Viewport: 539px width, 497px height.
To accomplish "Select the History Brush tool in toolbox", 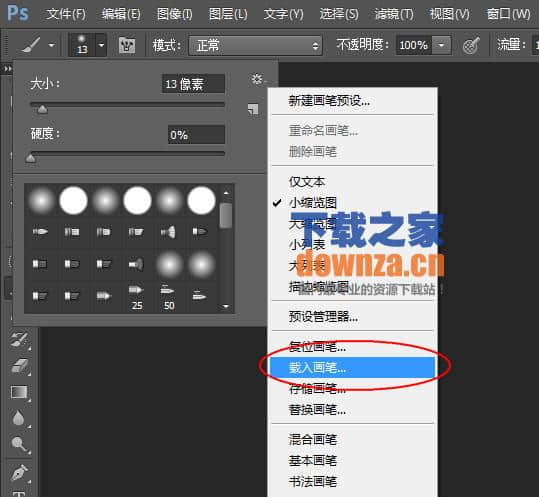I will click(20, 340).
